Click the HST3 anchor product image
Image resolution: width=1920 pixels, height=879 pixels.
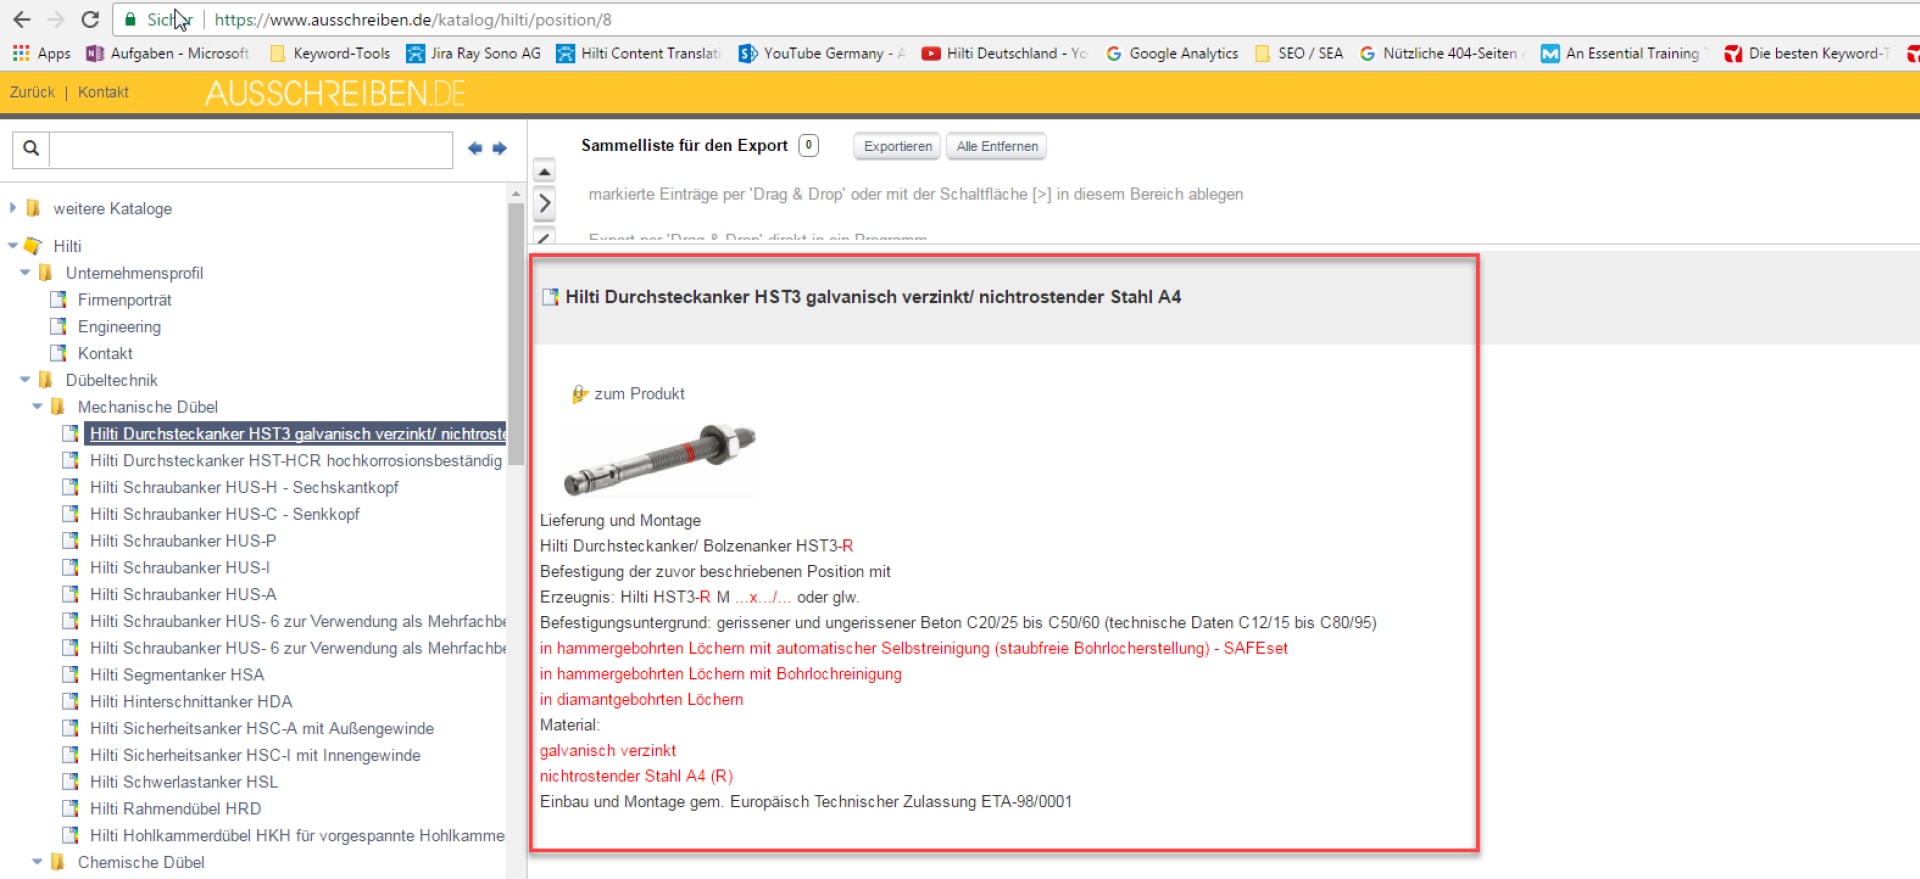(x=659, y=459)
